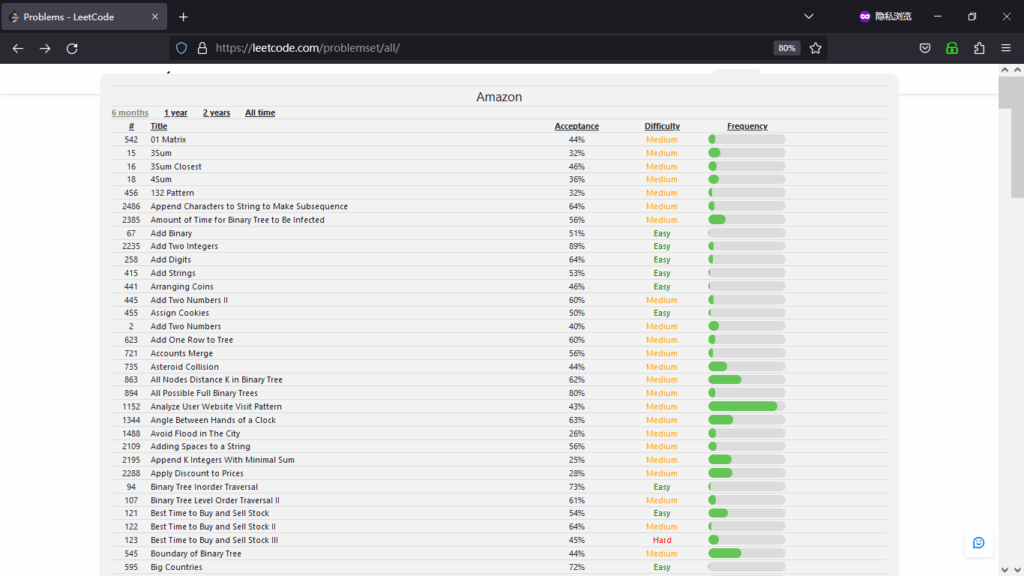Bookmark this page with the star

816,48
